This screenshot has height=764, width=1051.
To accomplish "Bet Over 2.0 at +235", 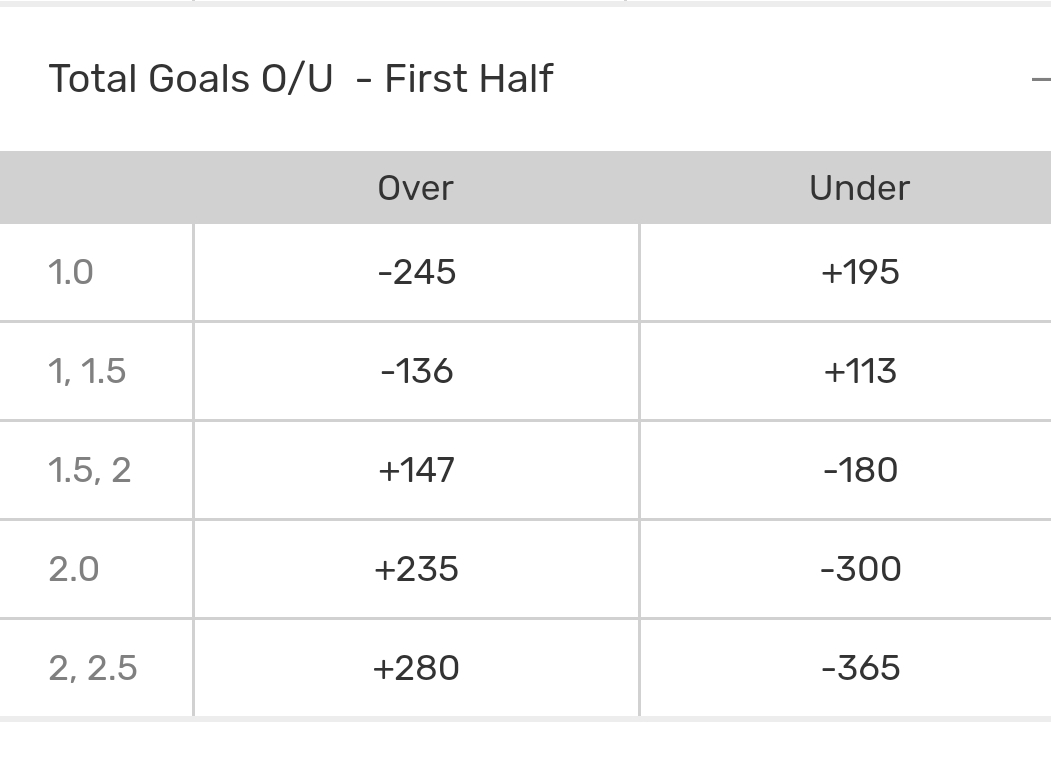I will coord(416,569).
